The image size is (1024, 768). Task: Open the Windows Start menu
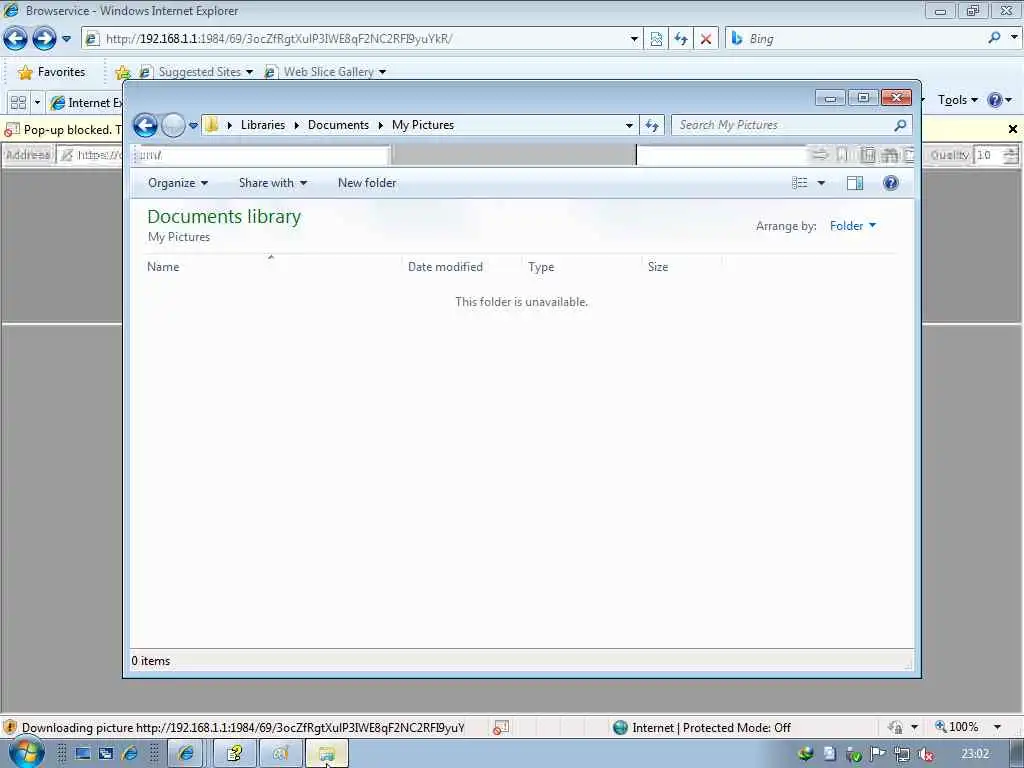(x=26, y=754)
